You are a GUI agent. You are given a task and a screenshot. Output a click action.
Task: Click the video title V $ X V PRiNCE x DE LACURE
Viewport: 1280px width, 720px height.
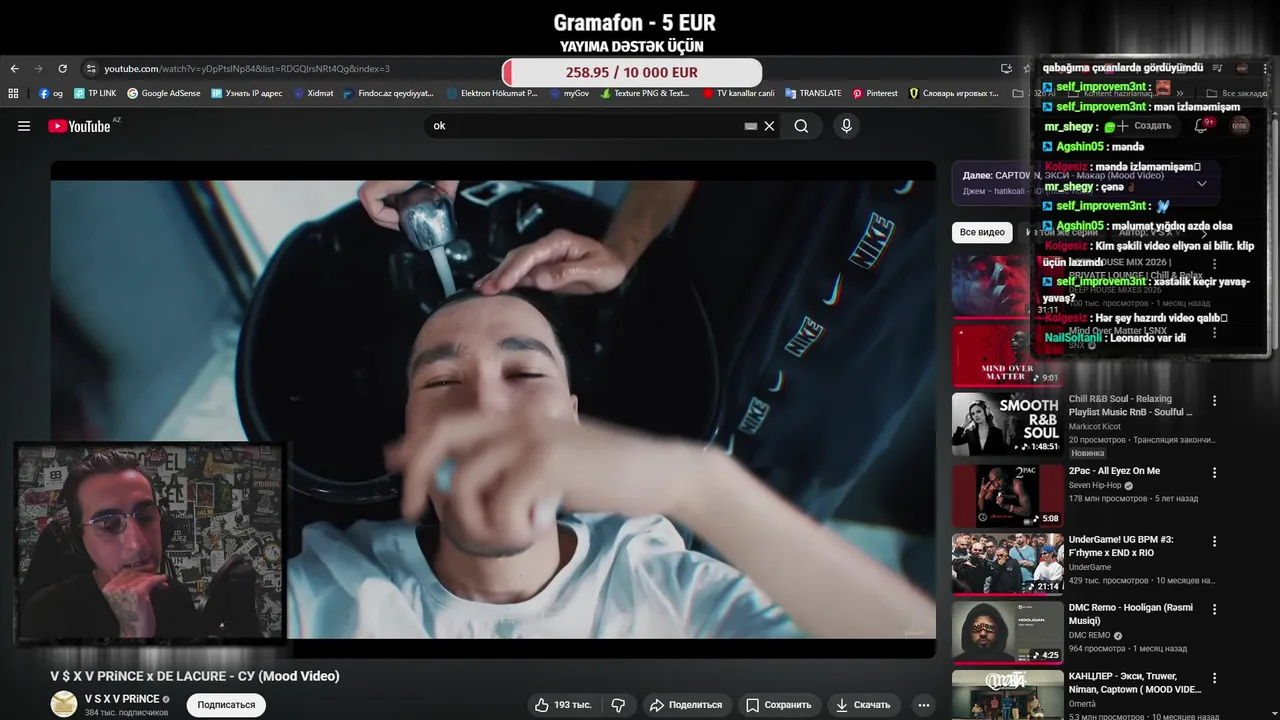point(195,676)
